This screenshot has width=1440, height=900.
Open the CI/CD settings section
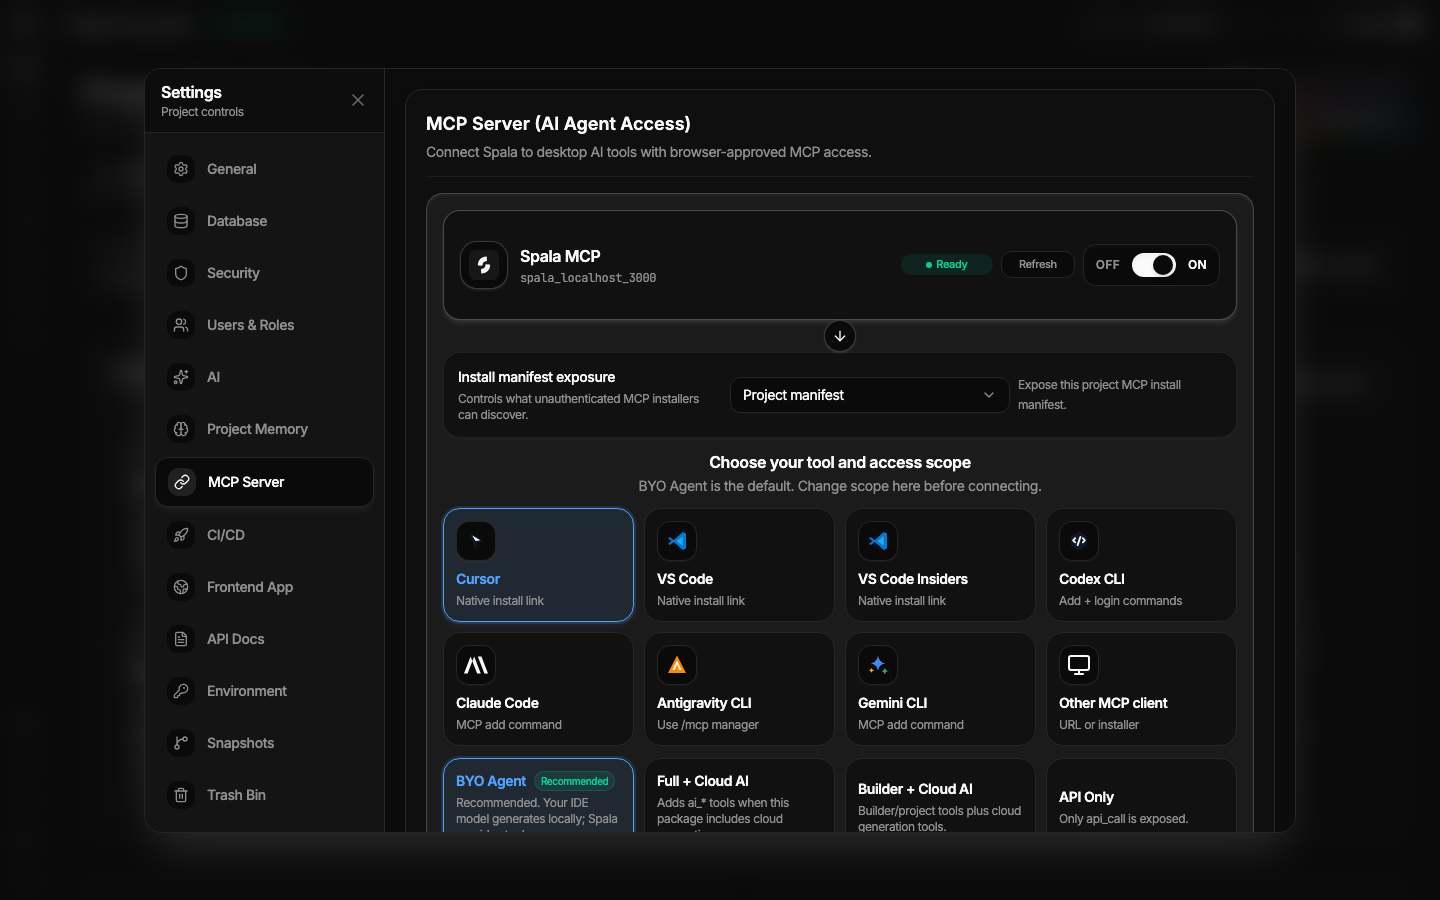(264, 535)
